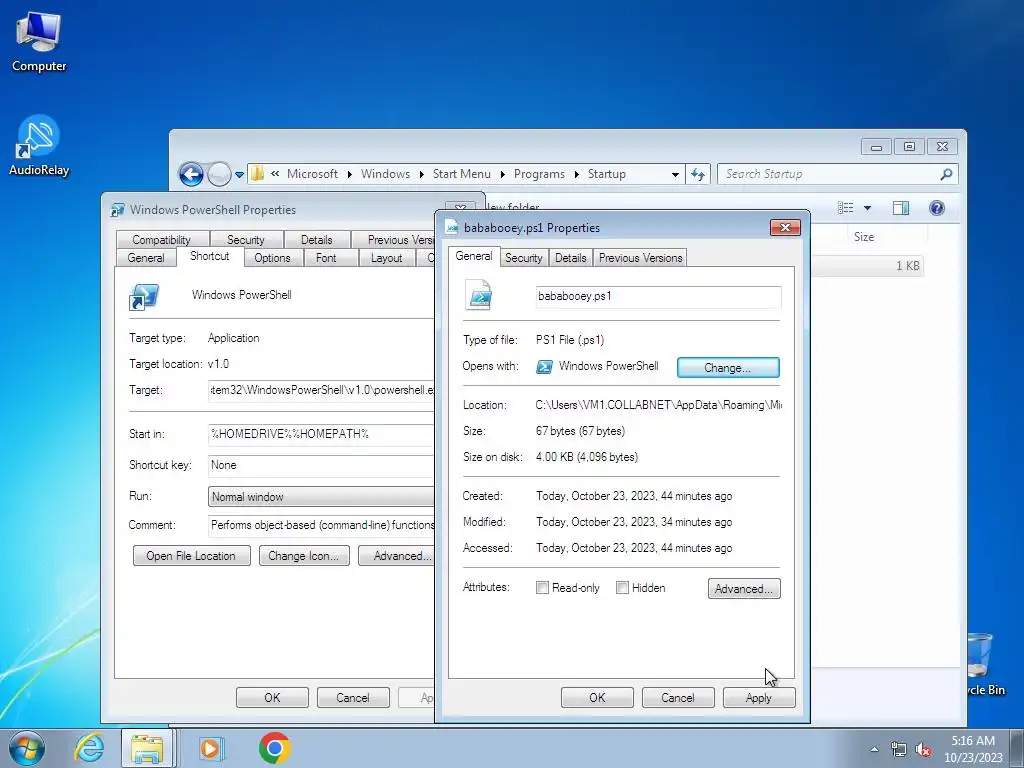Click Cancel in PowerShell Properties dialog
Screen dimensions: 1024x768
353,697
